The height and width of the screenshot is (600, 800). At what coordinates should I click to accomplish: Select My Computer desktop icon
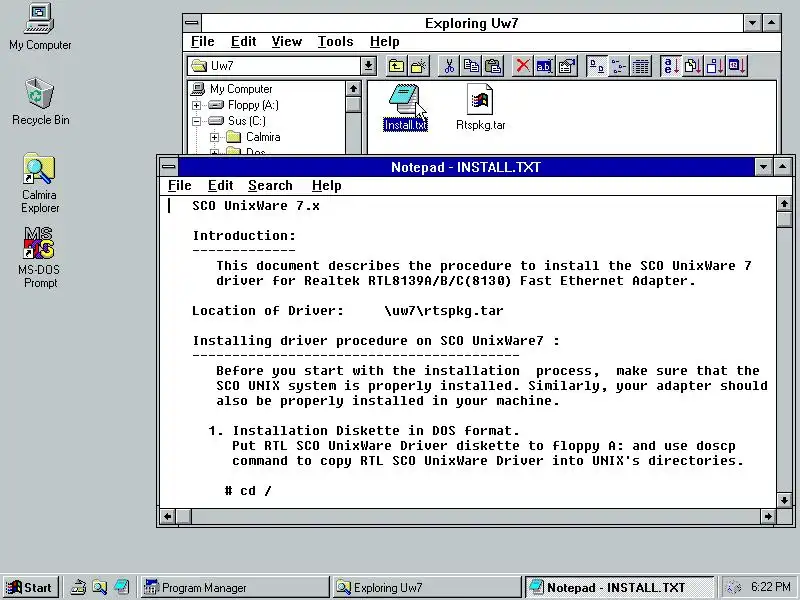click(x=40, y=28)
